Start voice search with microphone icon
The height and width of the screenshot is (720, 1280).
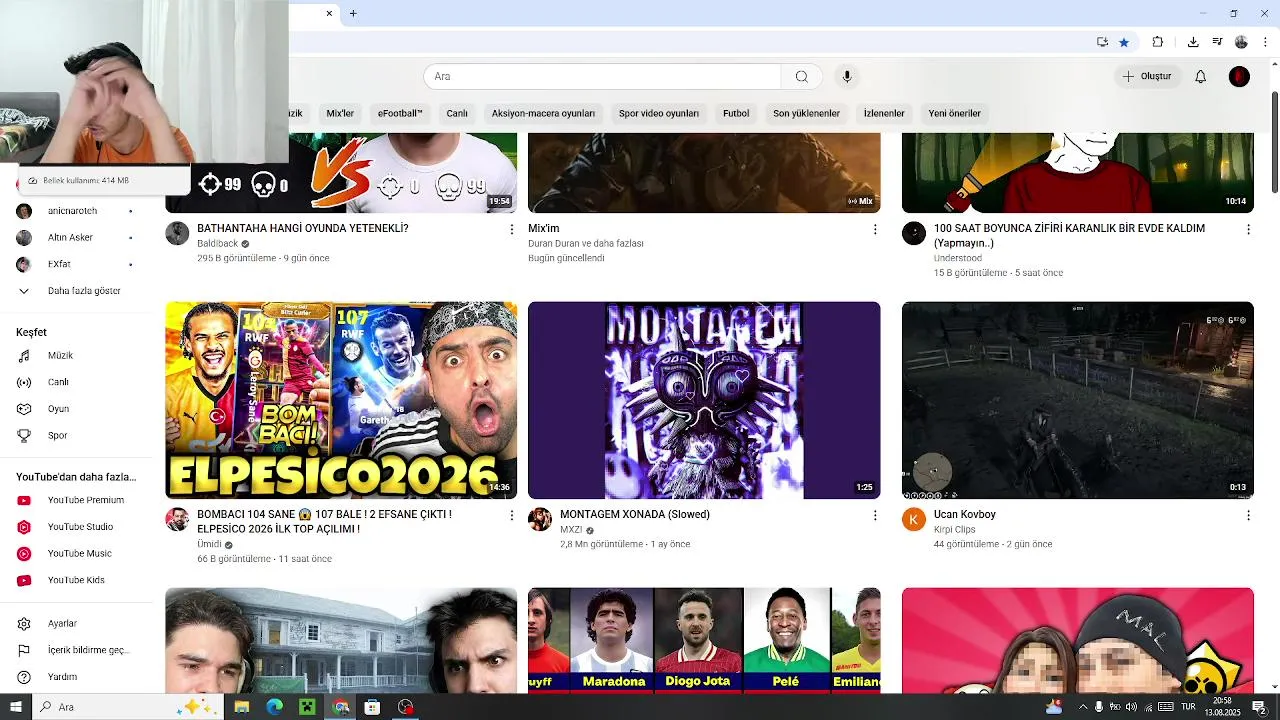point(847,76)
